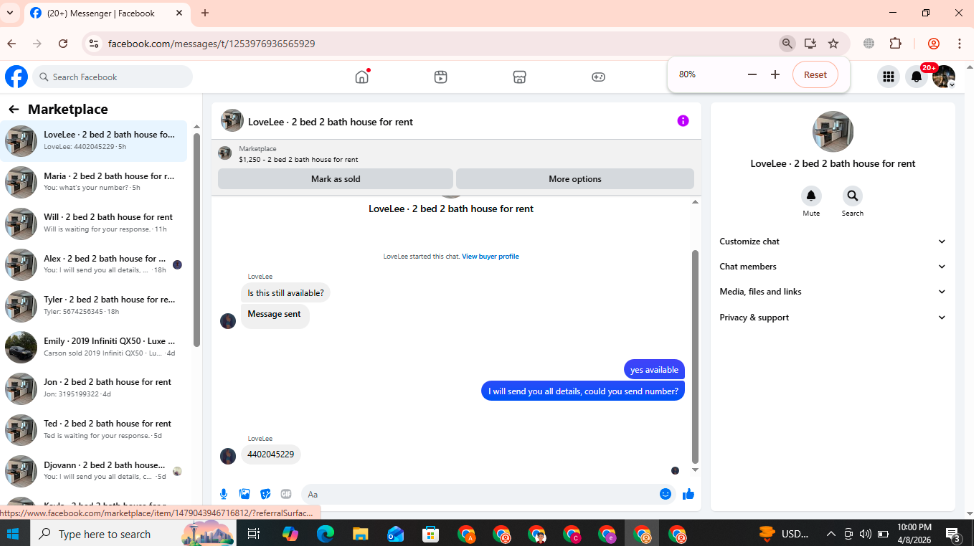
Task: Open Microsoft Edge from taskbar
Action: pos(325,534)
